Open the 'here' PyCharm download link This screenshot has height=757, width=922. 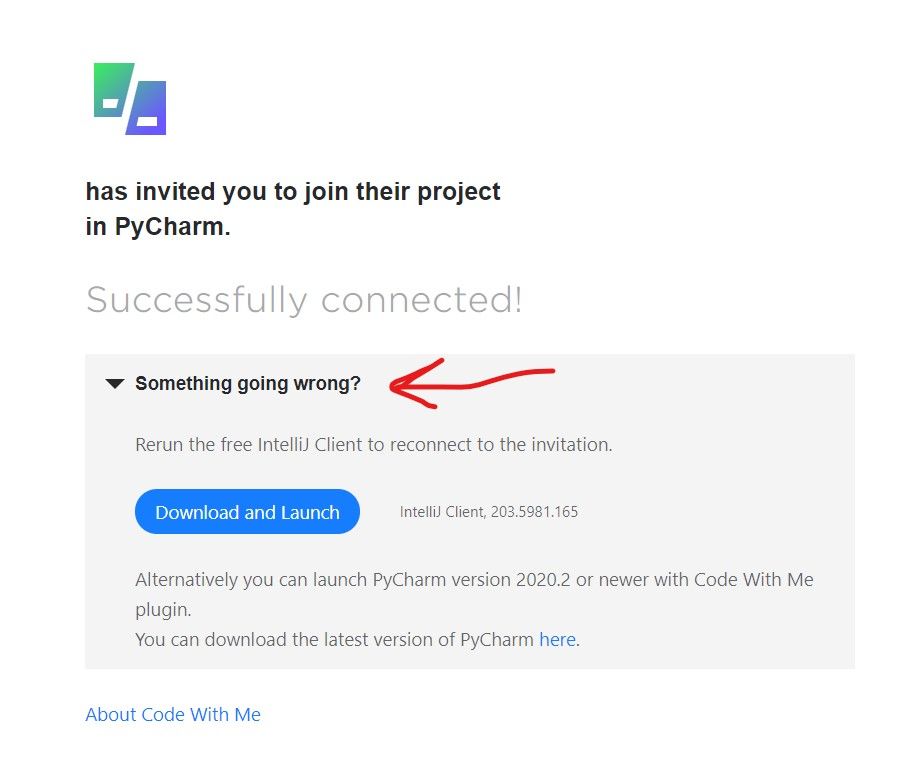557,639
